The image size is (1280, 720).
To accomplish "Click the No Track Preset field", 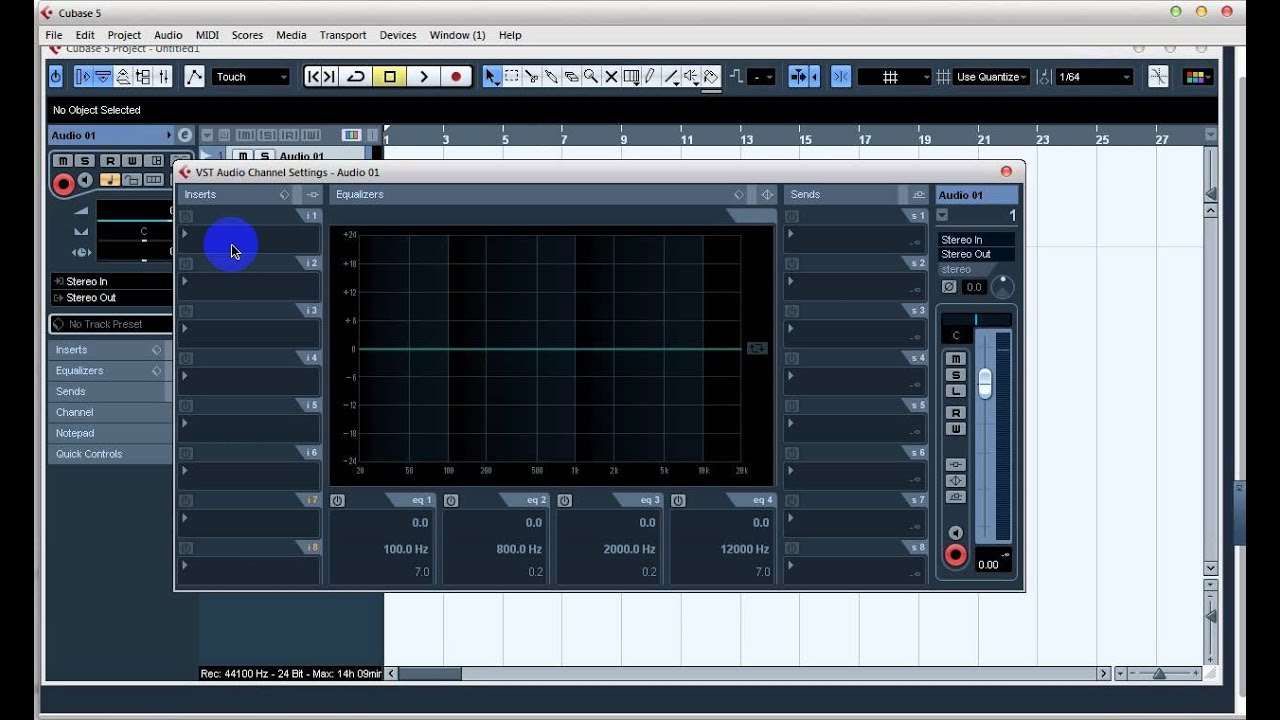I will (x=110, y=324).
